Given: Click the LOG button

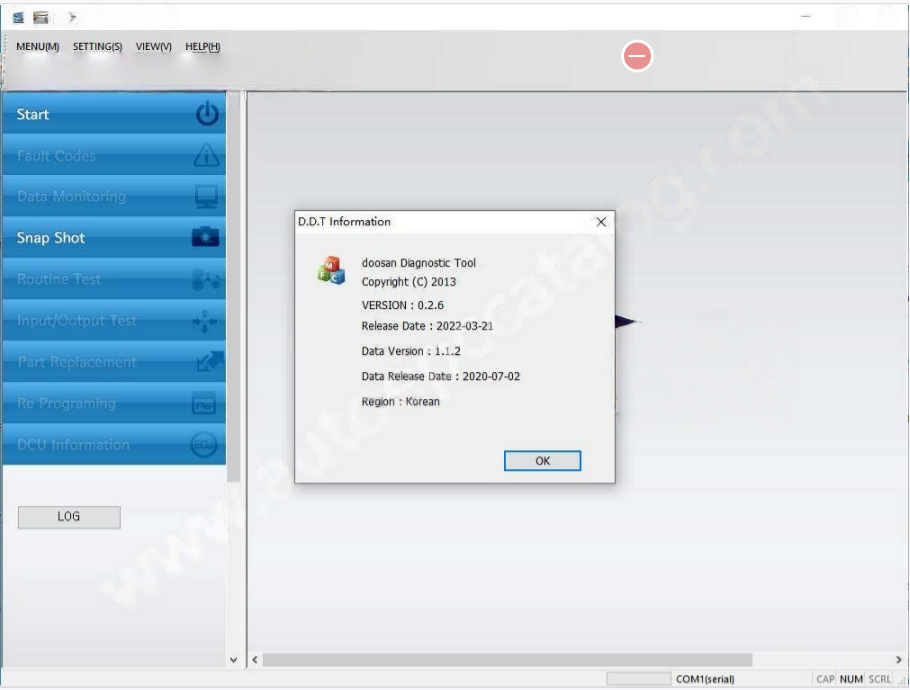Looking at the screenshot, I should coord(69,517).
